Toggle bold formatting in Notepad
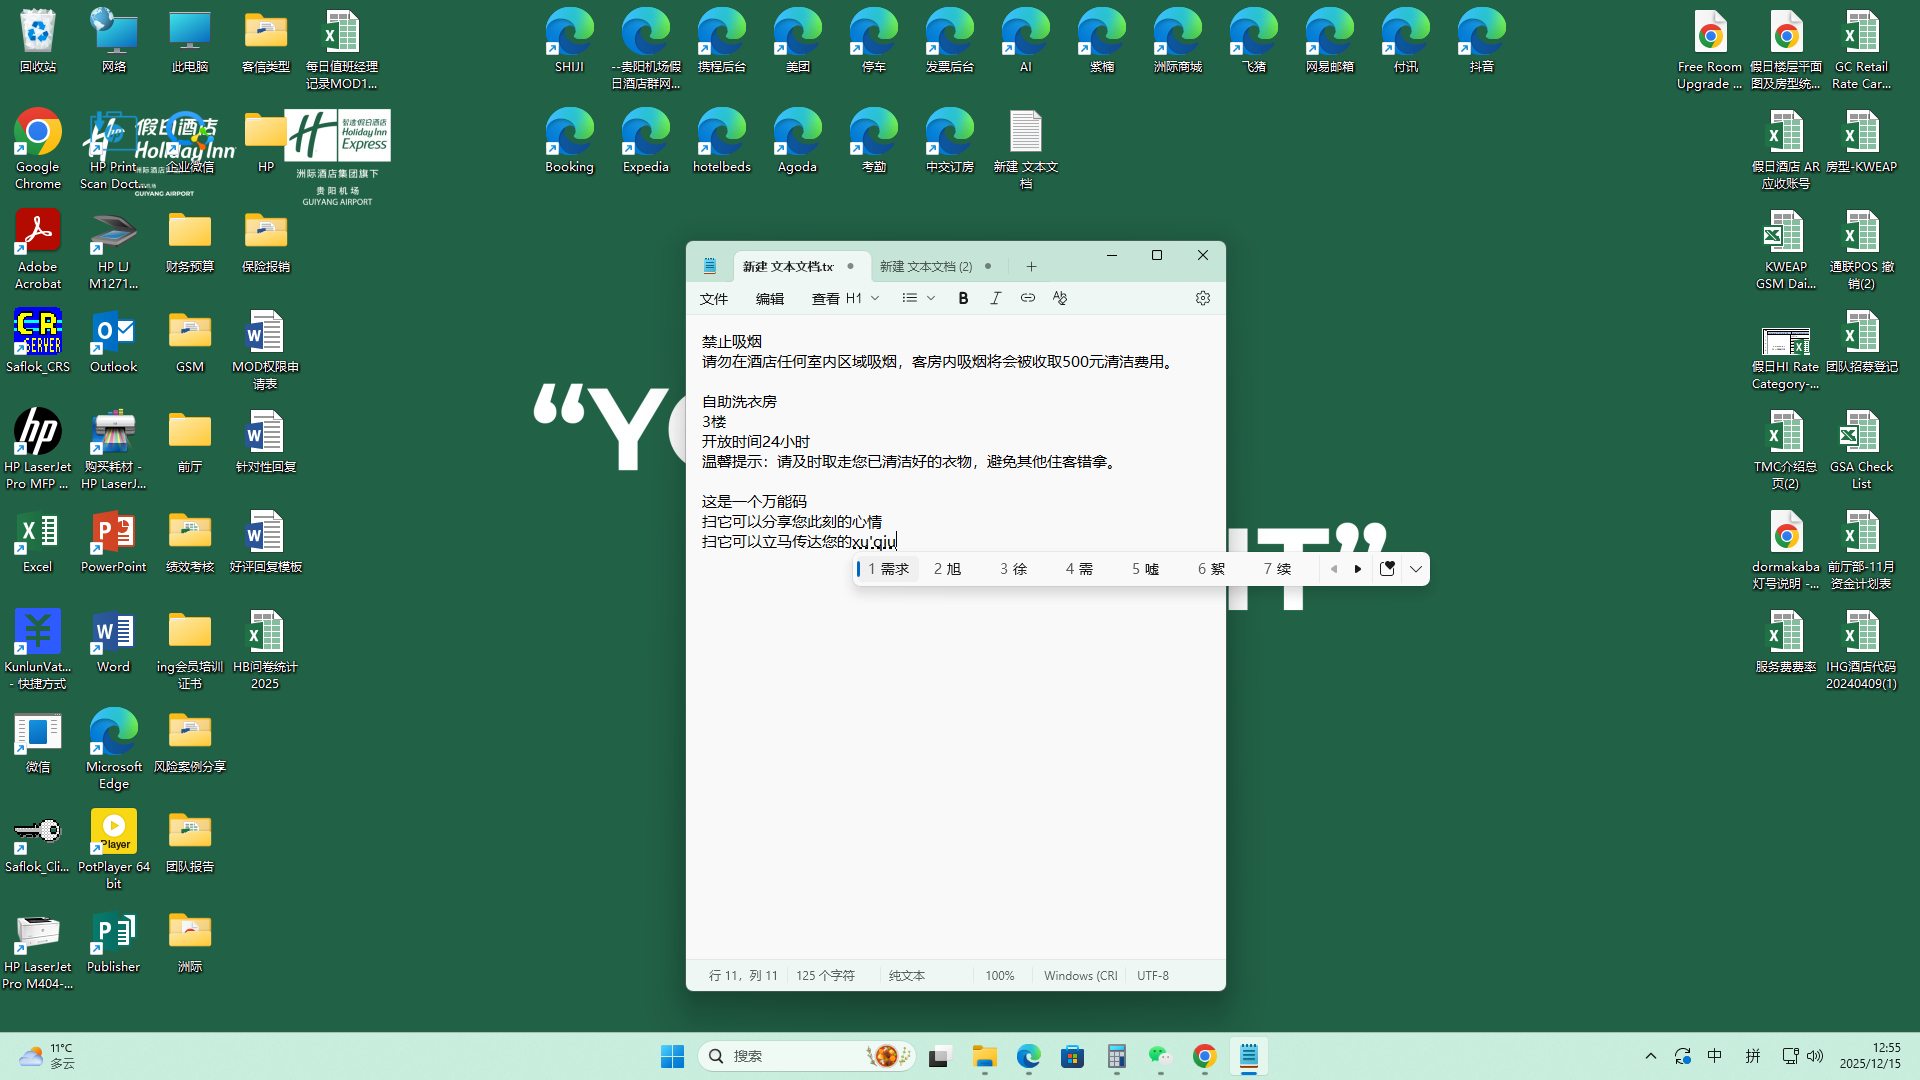 tap(963, 298)
